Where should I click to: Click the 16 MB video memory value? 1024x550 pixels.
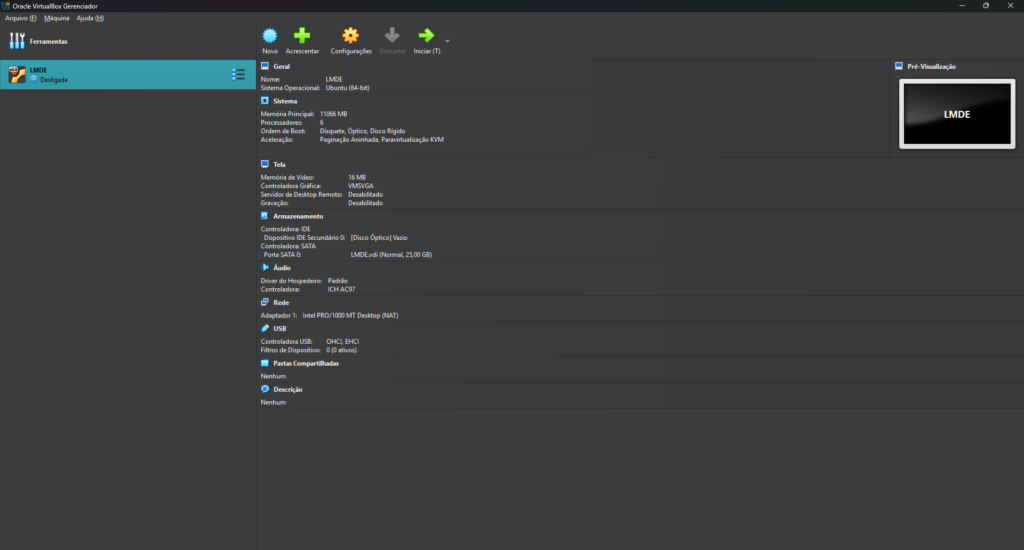(x=357, y=177)
